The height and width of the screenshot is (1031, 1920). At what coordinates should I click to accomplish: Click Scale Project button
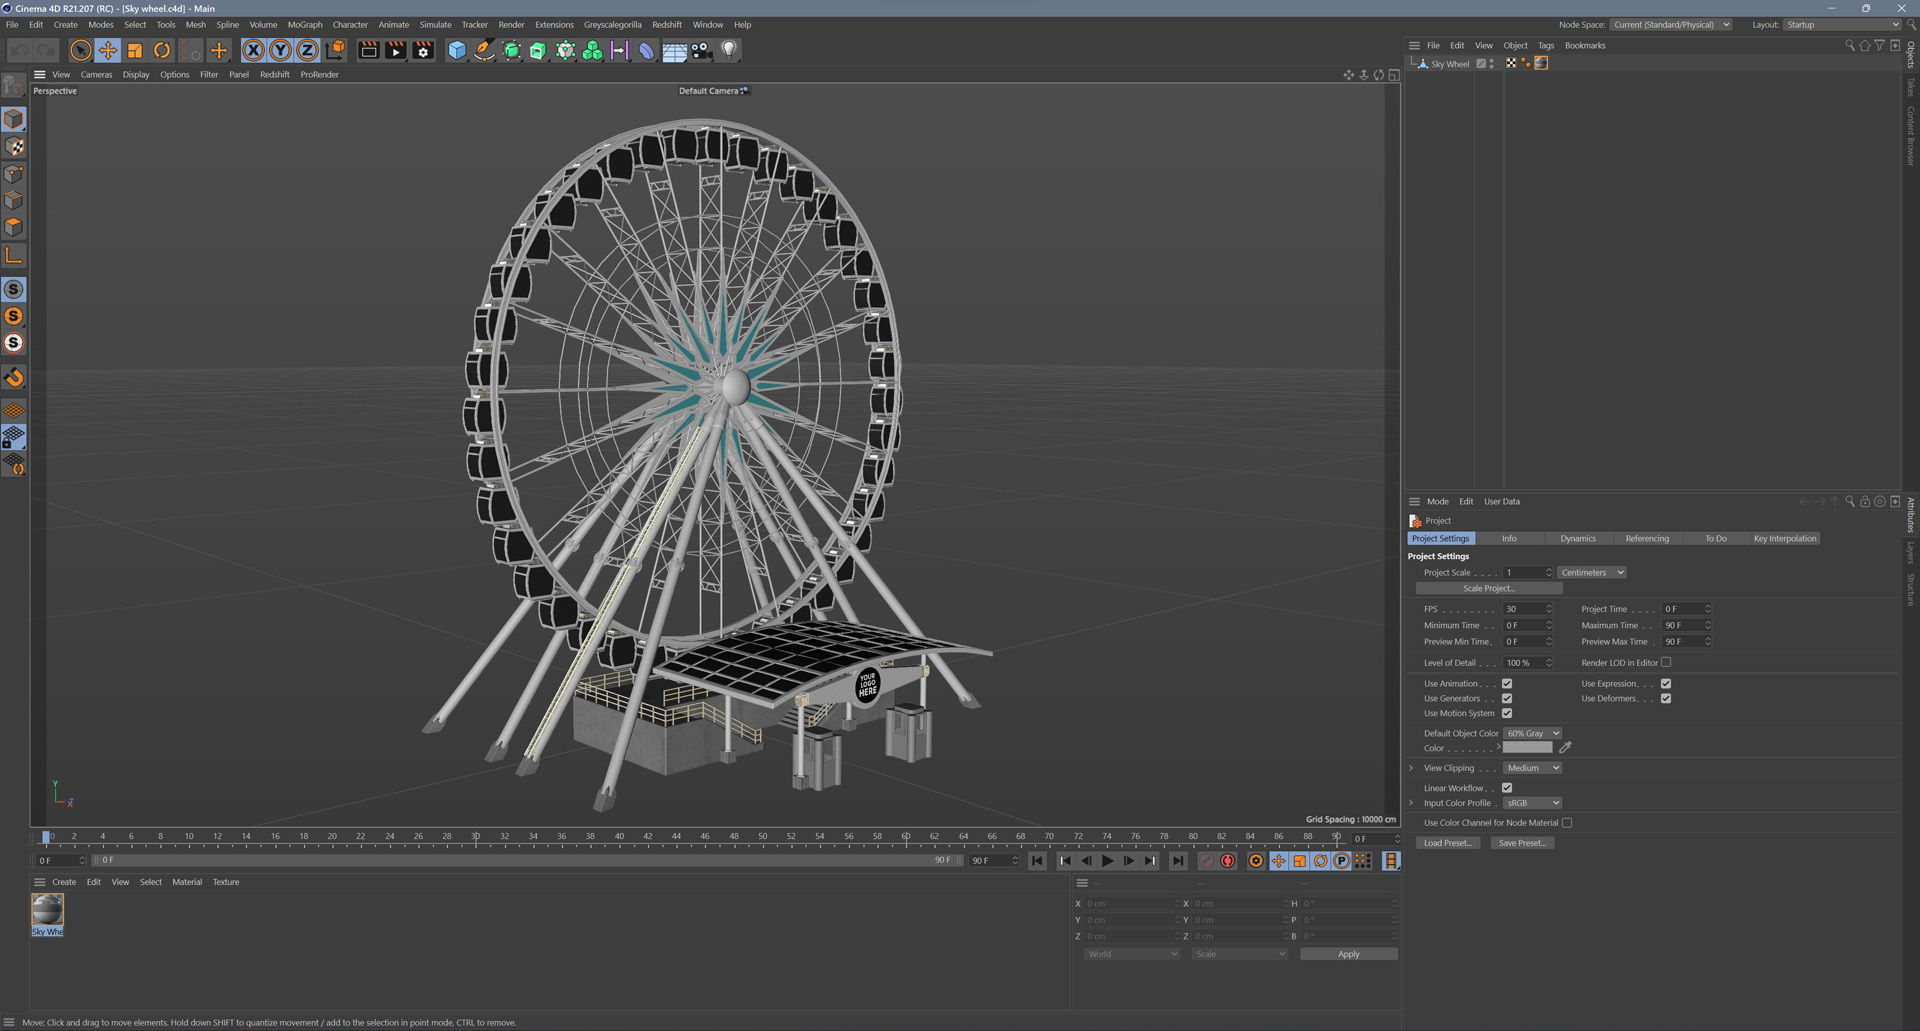1489,589
